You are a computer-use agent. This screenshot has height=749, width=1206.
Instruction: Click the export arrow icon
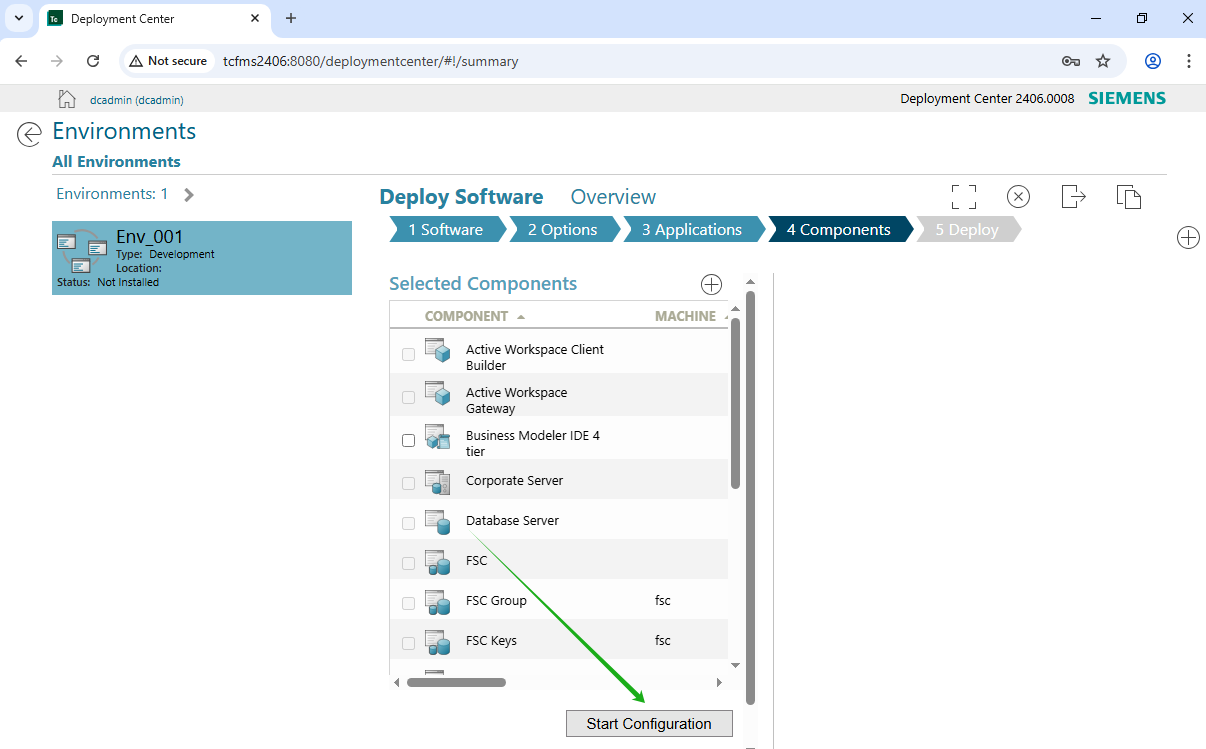1073,196
